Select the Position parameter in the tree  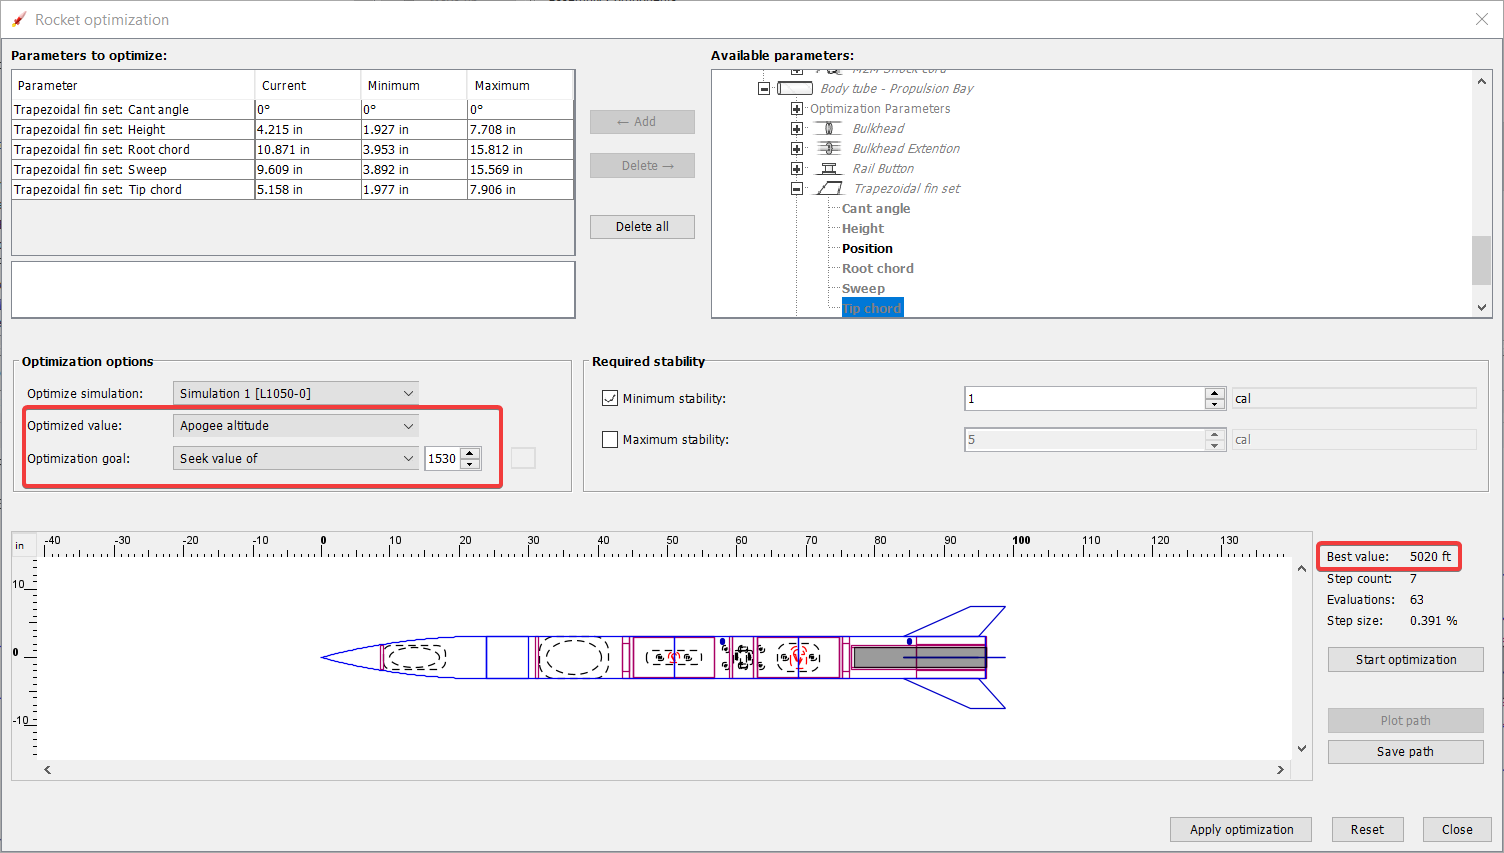(x=869, y=248)
